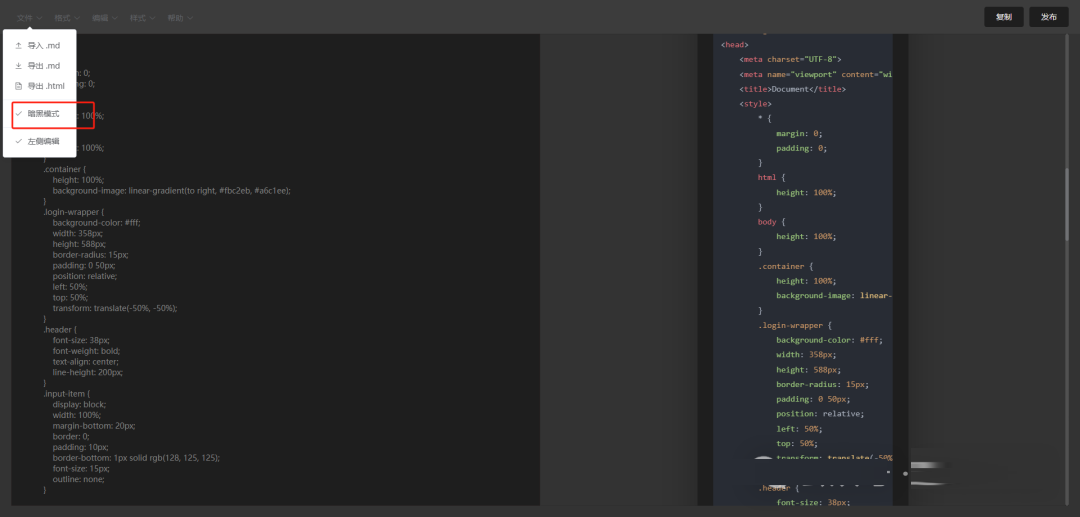Expand the 样式 menu chevron arrow
Screen dimensions: 1080x517
click(x=153, y=18)
